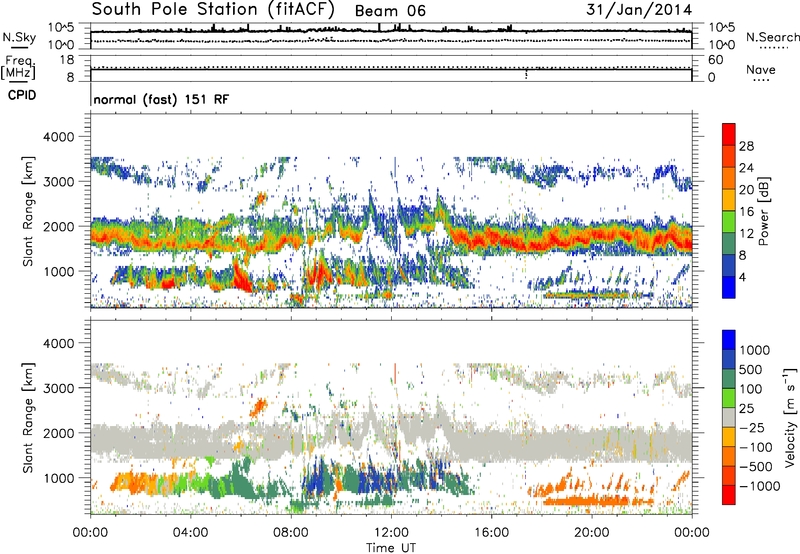Click the 'Nave' legend label
This screenshot has height=554, width=800.
click(x=761, y=69)
